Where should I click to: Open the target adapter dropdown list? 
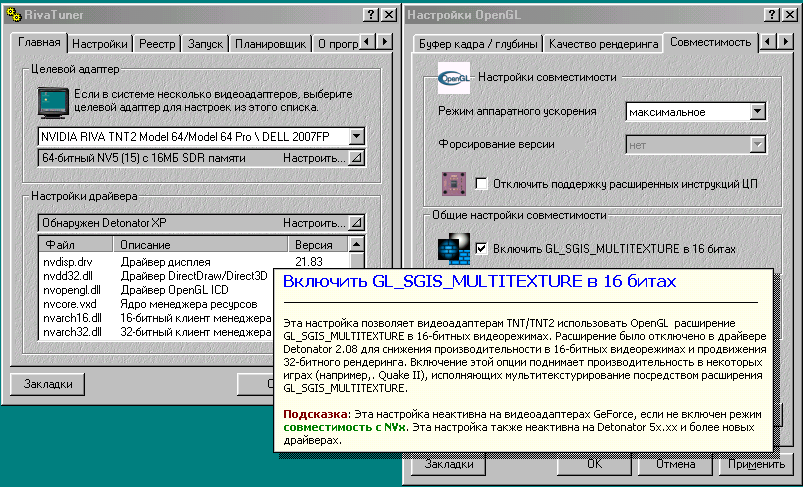[356, 137]
